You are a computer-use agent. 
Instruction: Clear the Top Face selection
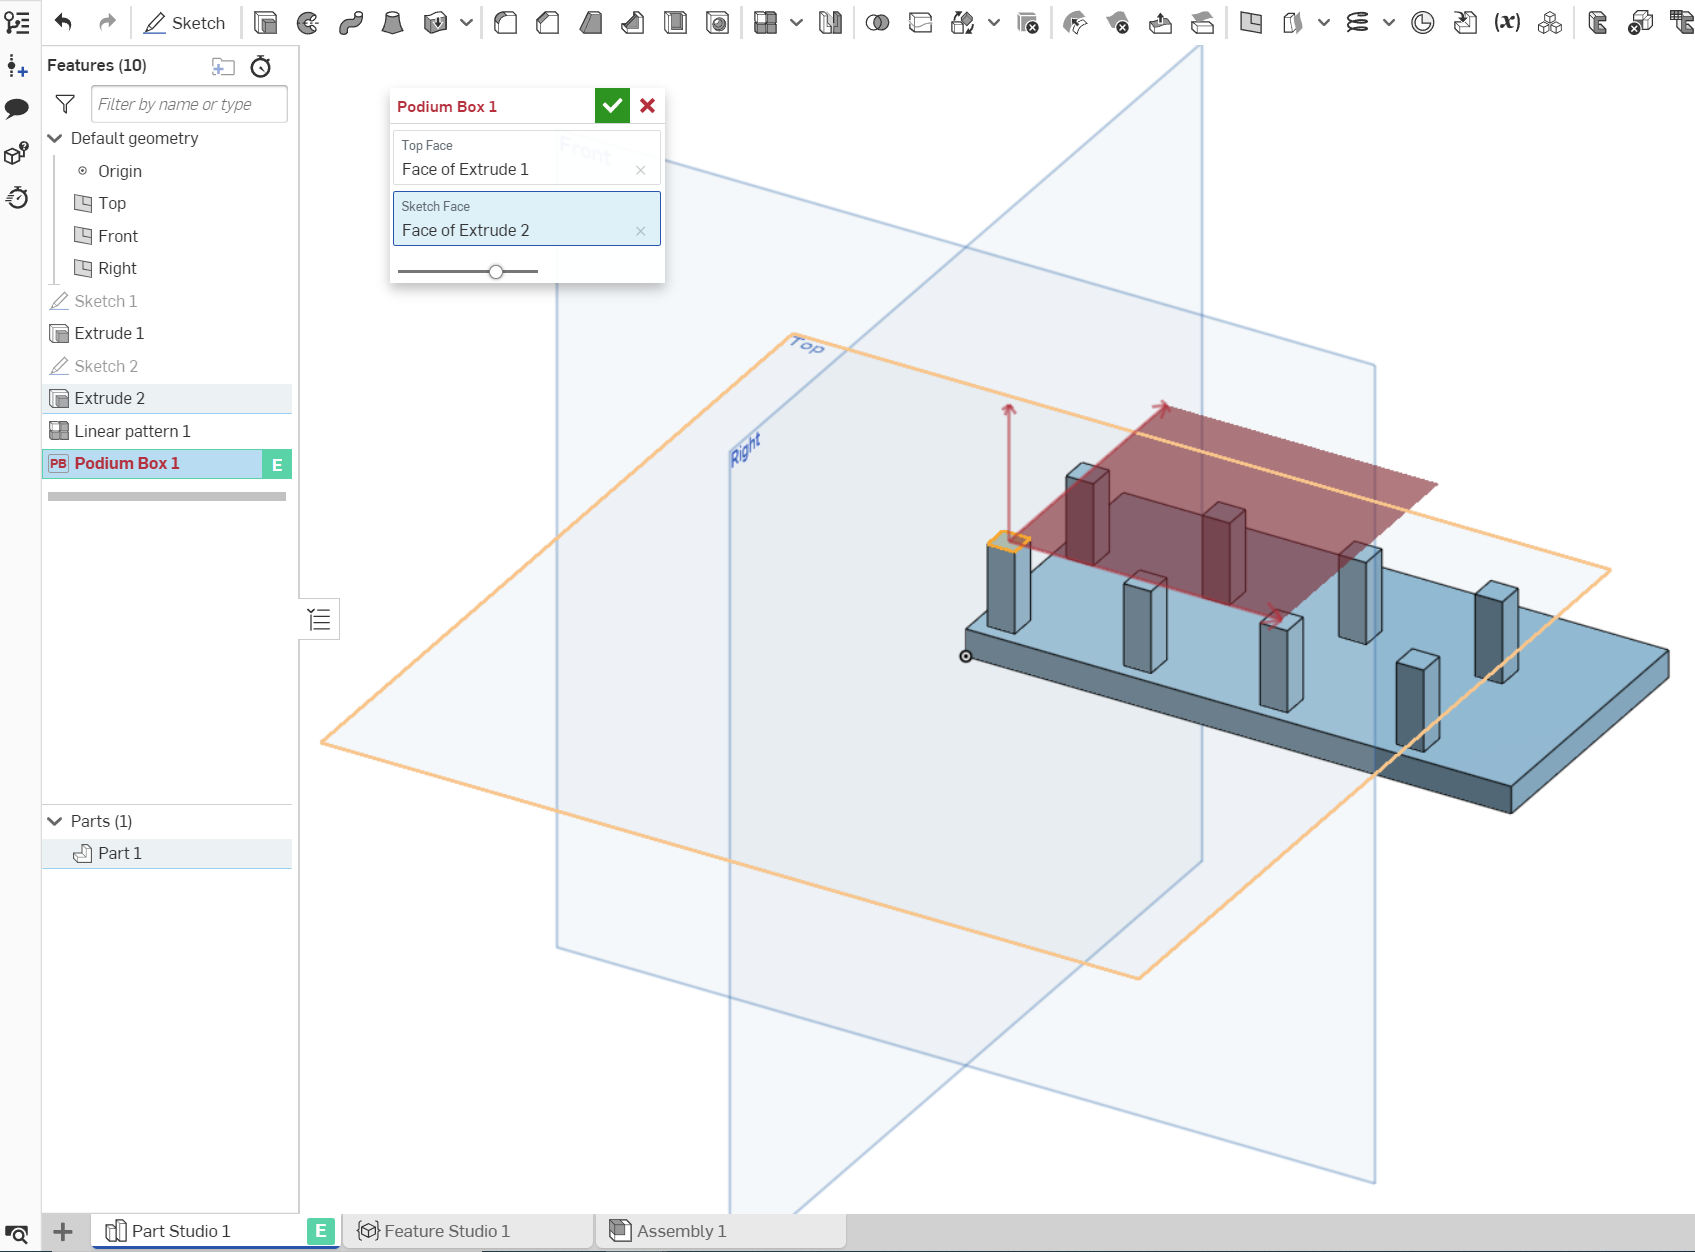pos(640,170)
